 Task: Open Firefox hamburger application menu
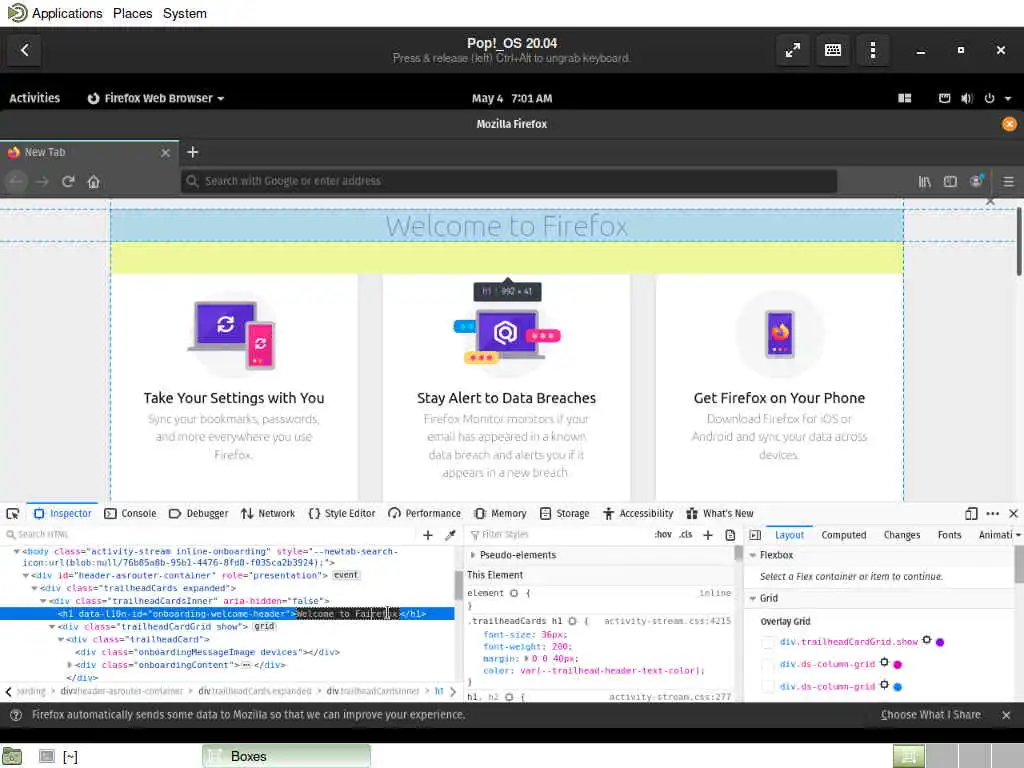point(1008,182)
